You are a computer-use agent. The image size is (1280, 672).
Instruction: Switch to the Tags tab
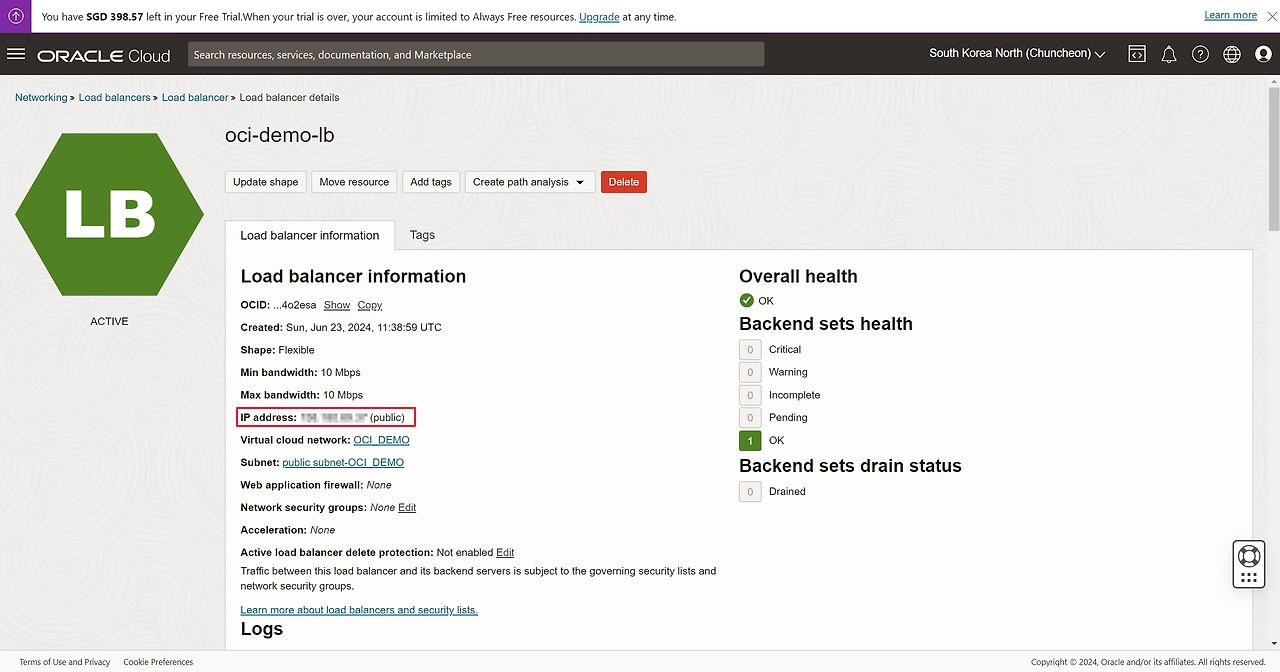pyautogui.click(x=422, y=235)
